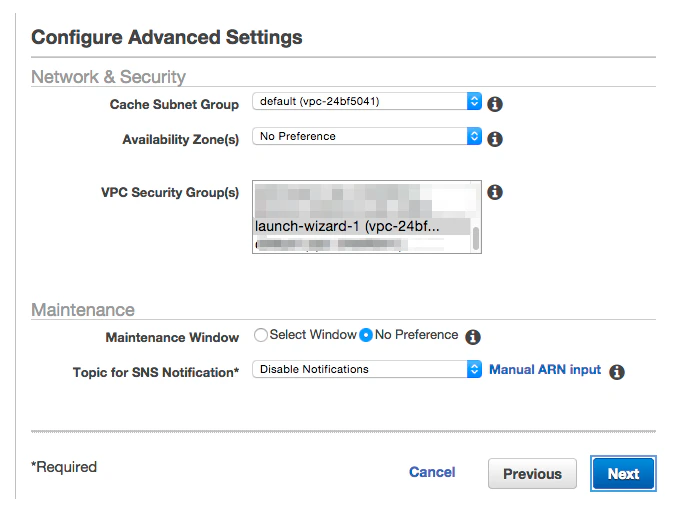Image resolution: width=675 pixels, height=523 pixels.
Task: Click the Cancel link
Action: pos(432,472)
